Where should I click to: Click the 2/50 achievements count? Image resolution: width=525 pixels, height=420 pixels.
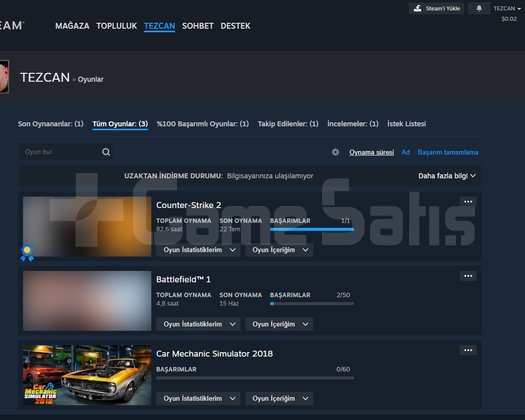pos(343,295)
